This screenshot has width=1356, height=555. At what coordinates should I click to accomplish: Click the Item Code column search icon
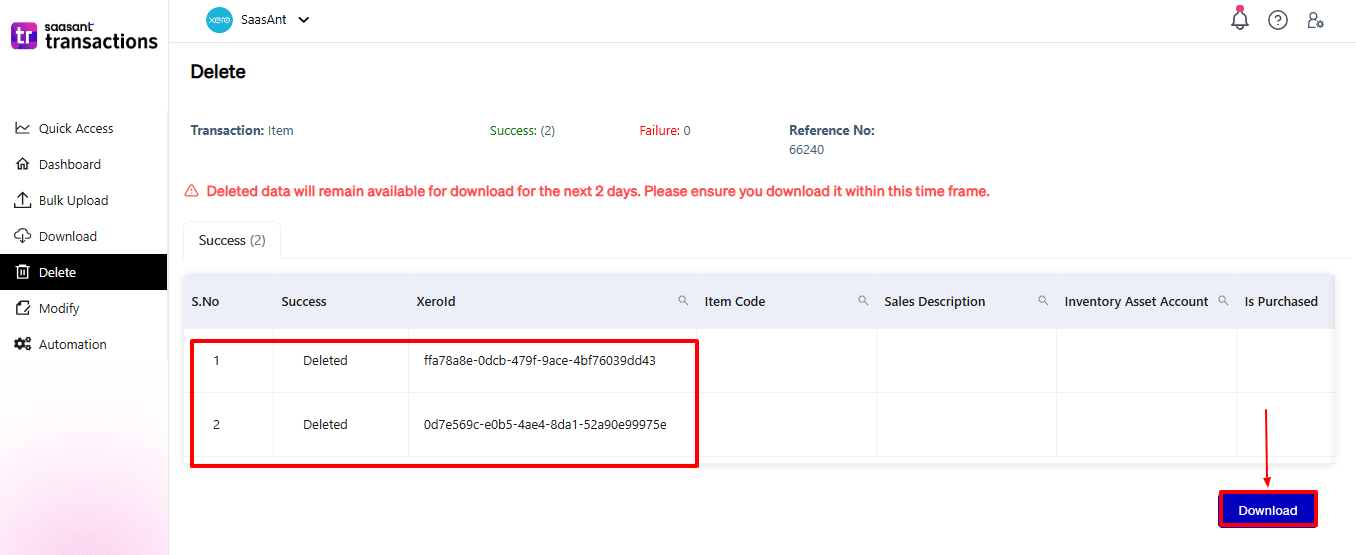(x=863, y=300)
